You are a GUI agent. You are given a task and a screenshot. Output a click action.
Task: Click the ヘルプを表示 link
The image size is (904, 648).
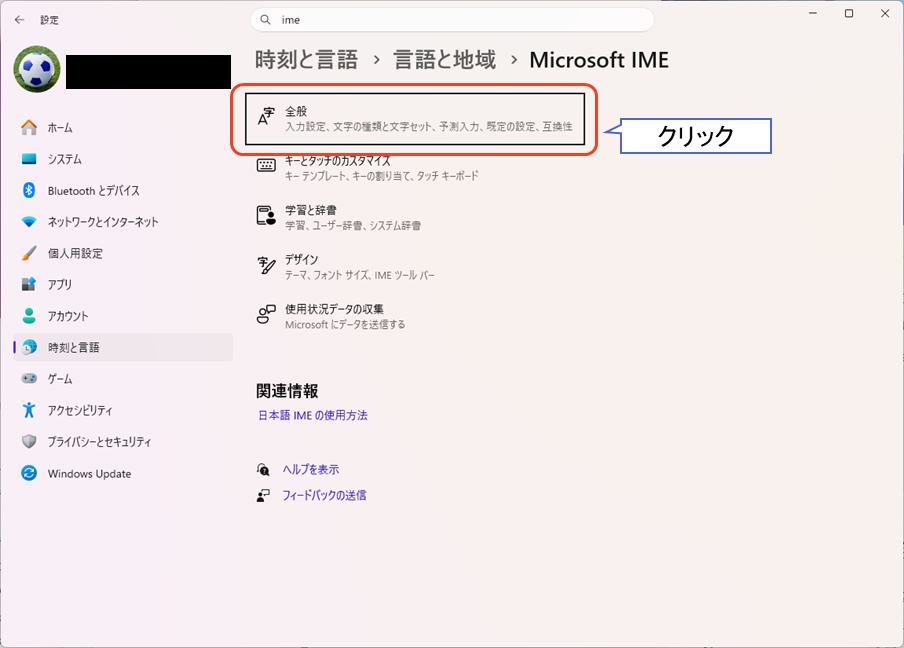[311, 470]
